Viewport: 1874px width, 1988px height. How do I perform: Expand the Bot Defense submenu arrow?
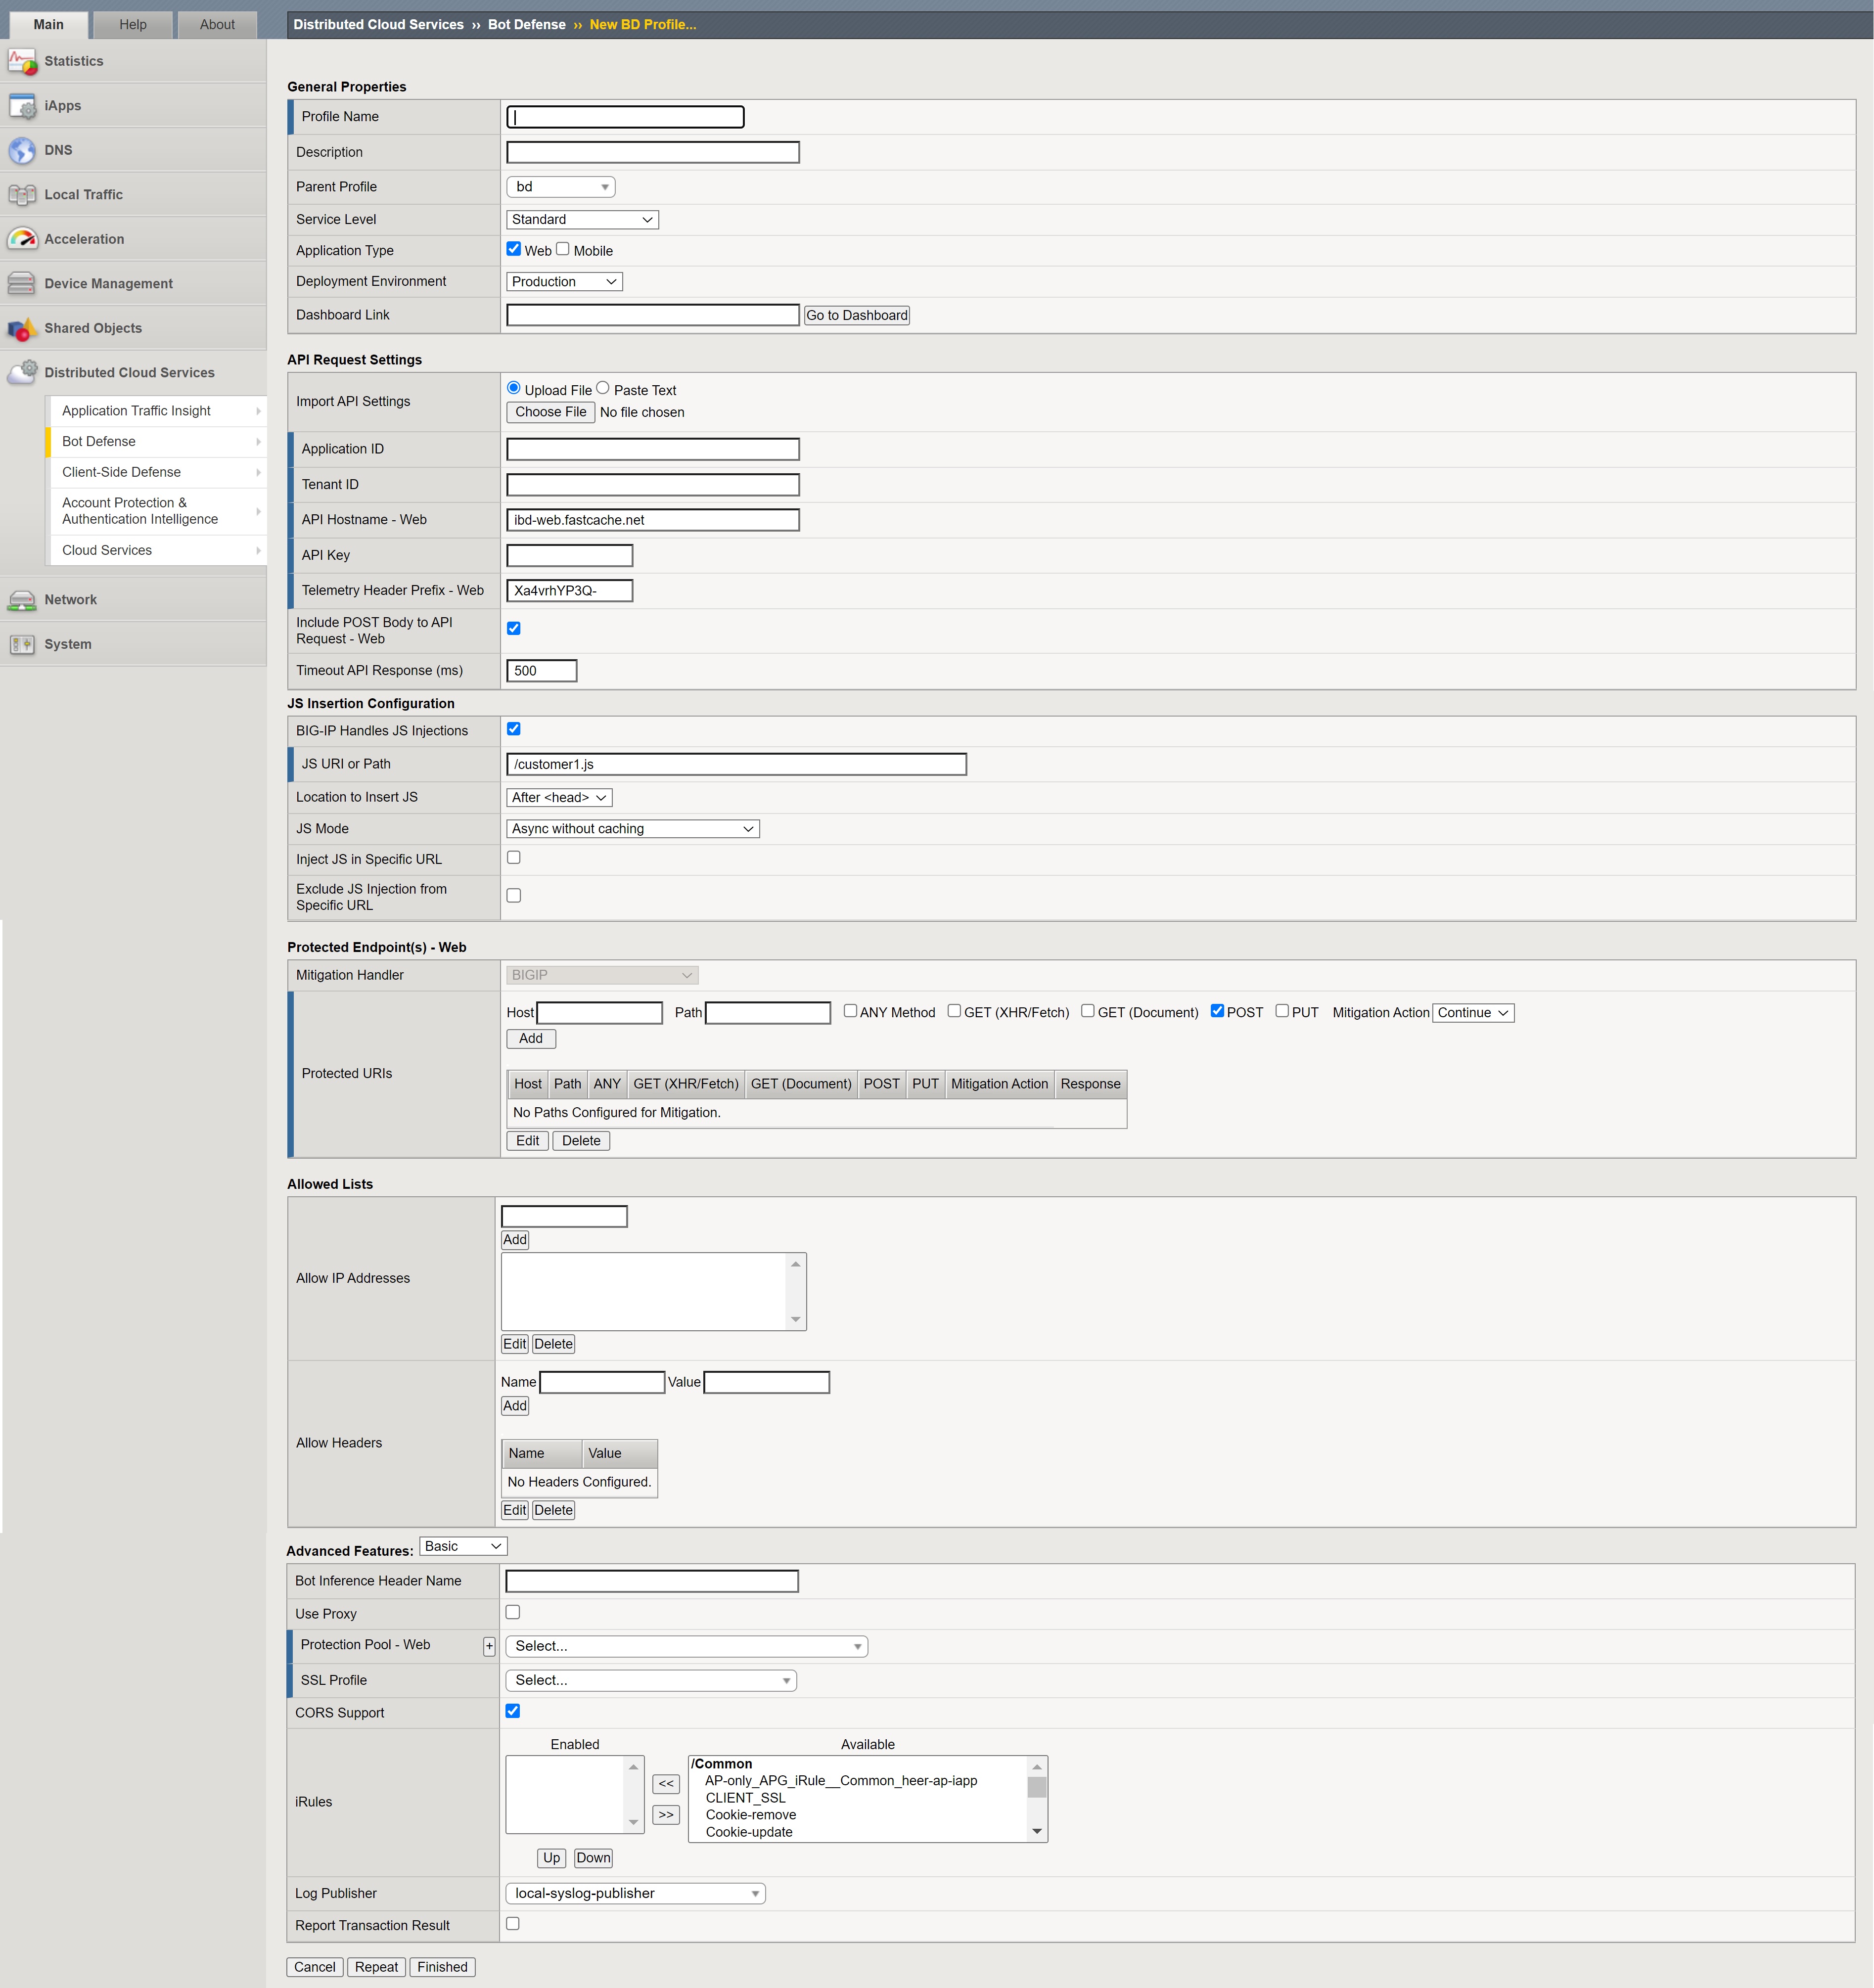258,442
